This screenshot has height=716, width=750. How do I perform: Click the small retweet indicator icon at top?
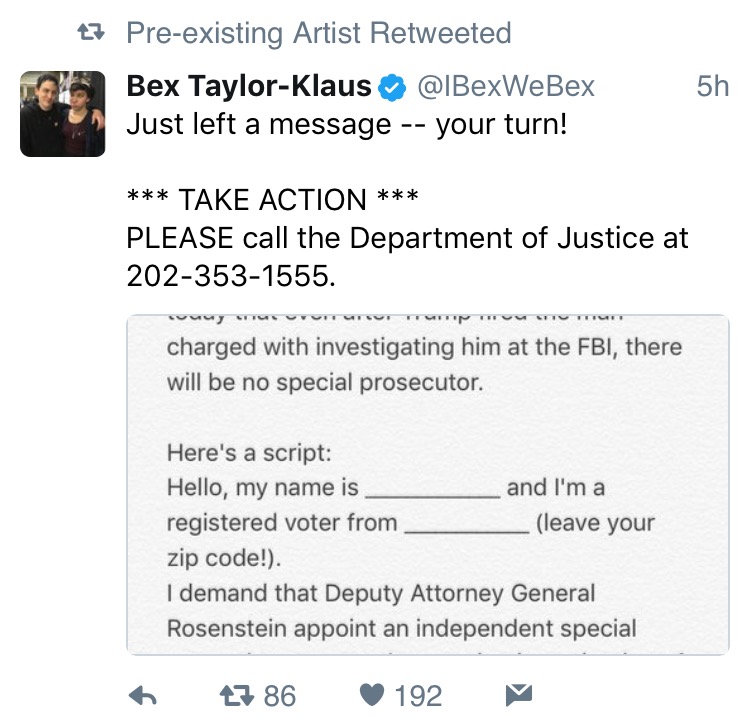[x=91, y=33]
